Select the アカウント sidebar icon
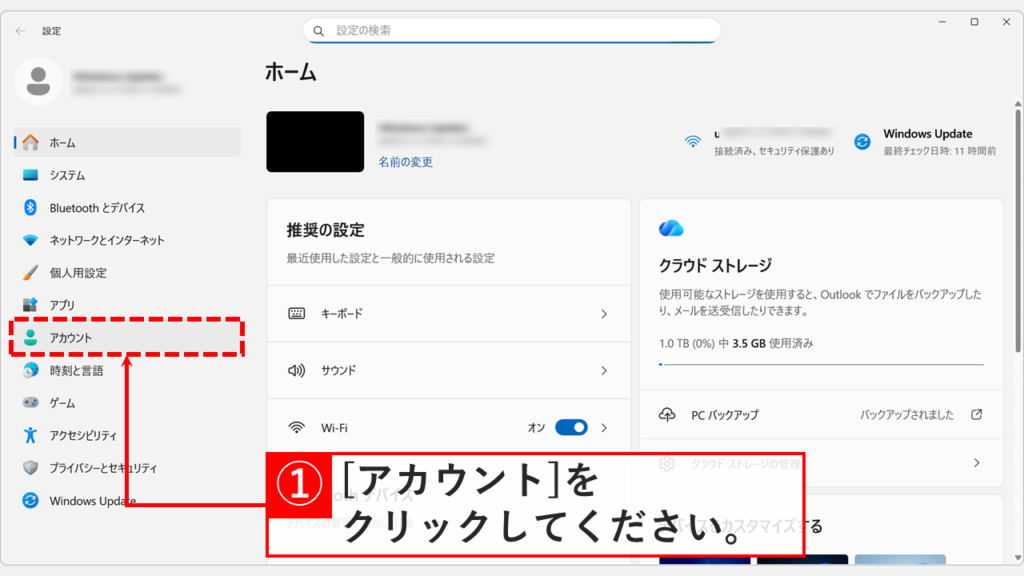This screenshot has width=1024, height=576. point(29,338)
